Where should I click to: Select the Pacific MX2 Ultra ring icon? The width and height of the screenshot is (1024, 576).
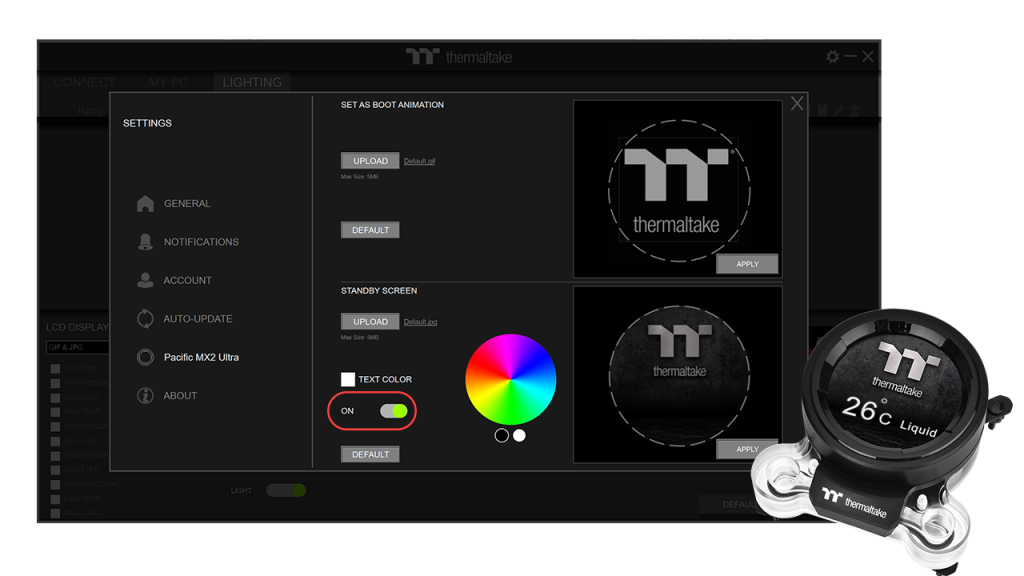tap(145, 357)
